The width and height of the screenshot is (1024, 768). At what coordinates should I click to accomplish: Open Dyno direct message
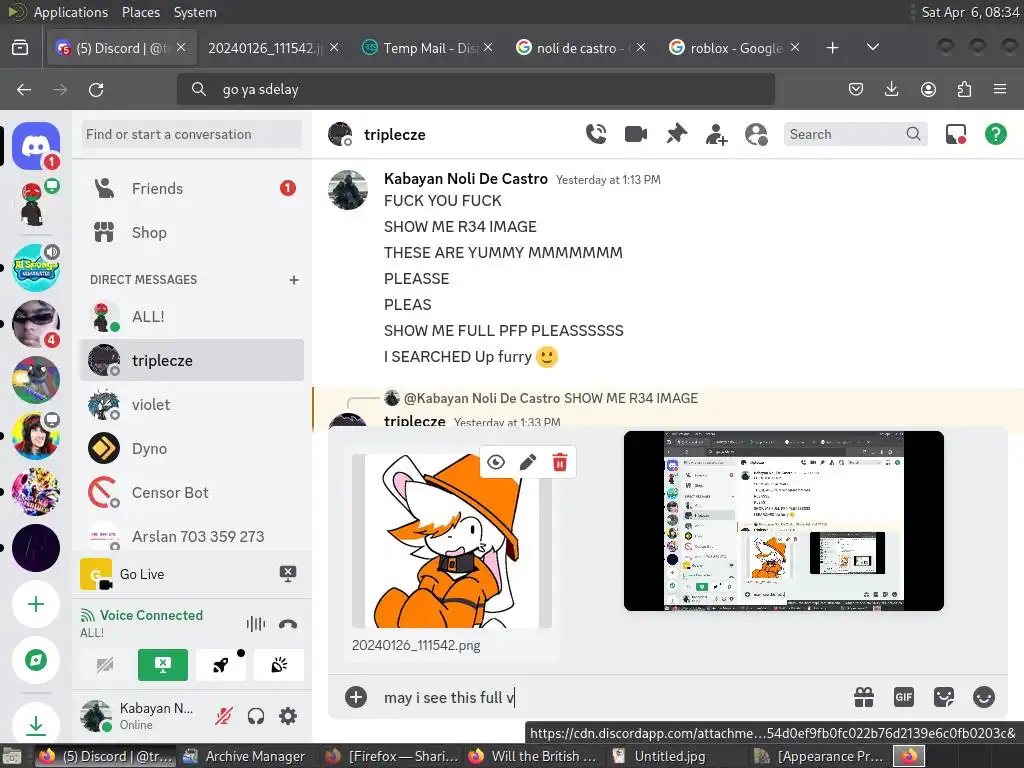click(192, 449)
